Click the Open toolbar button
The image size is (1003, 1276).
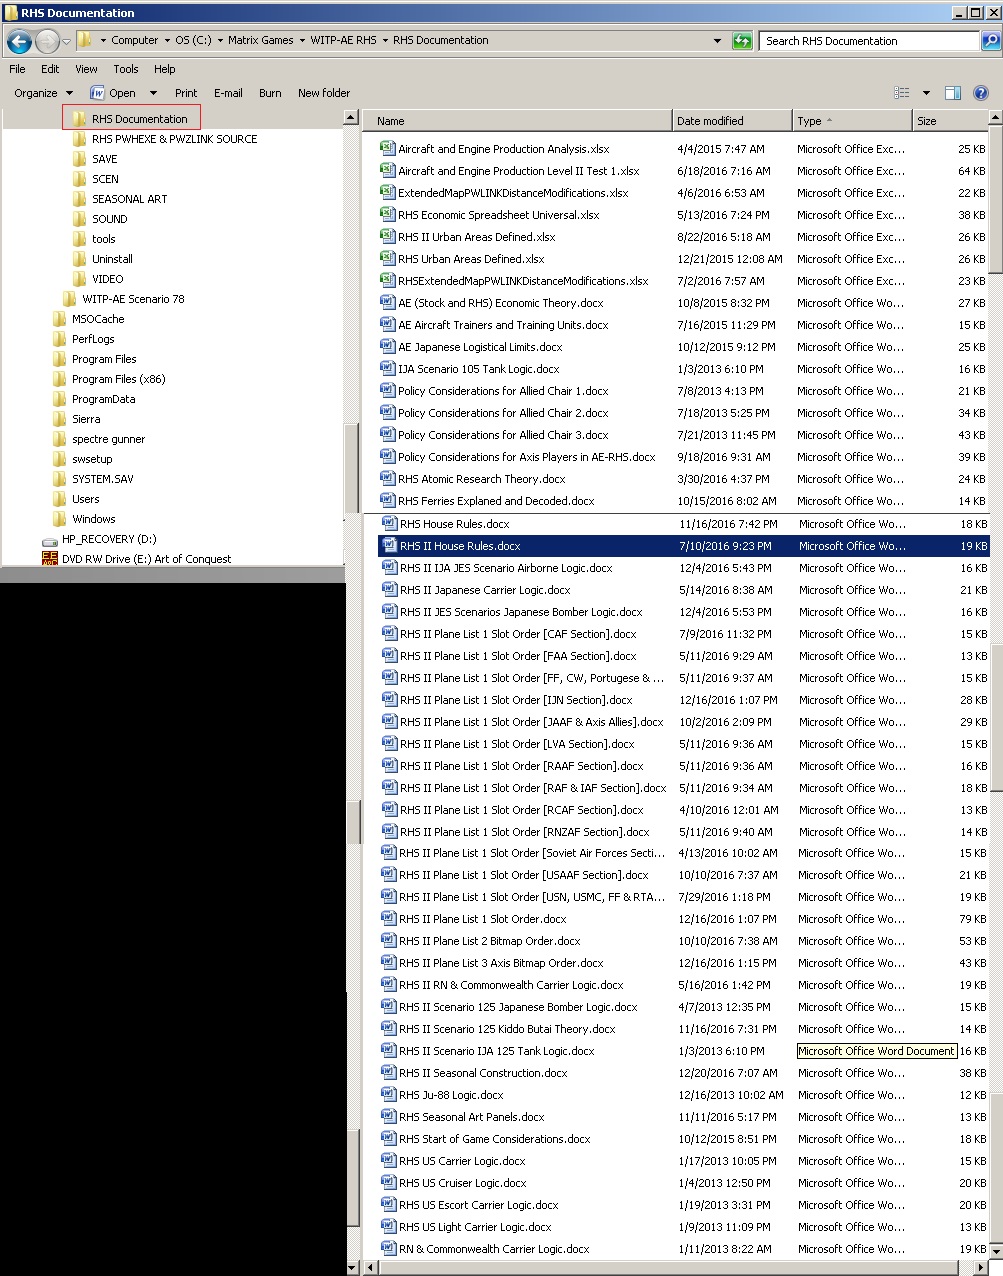(115, 93)
